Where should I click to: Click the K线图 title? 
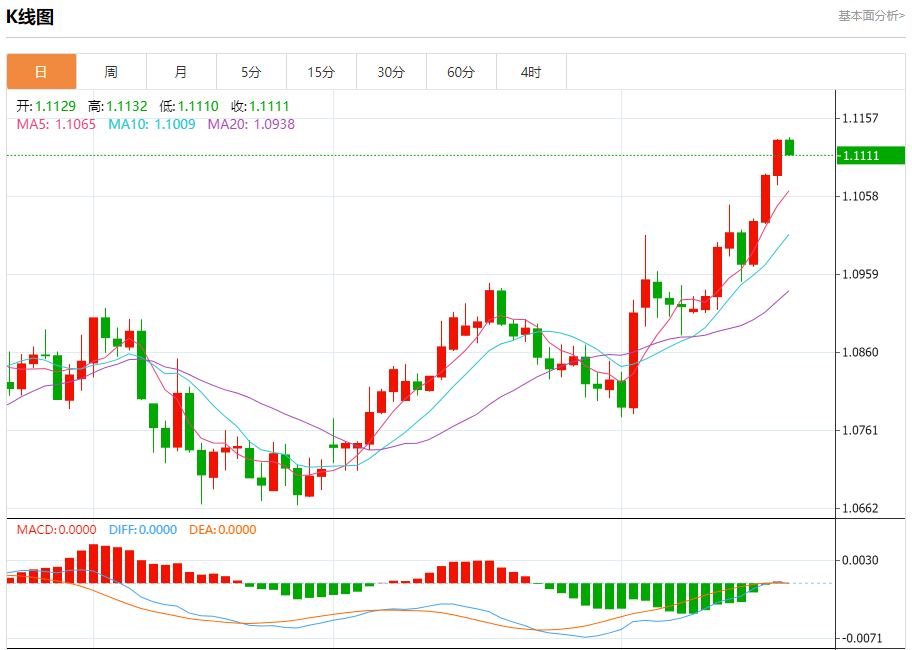tap(30, 17)
